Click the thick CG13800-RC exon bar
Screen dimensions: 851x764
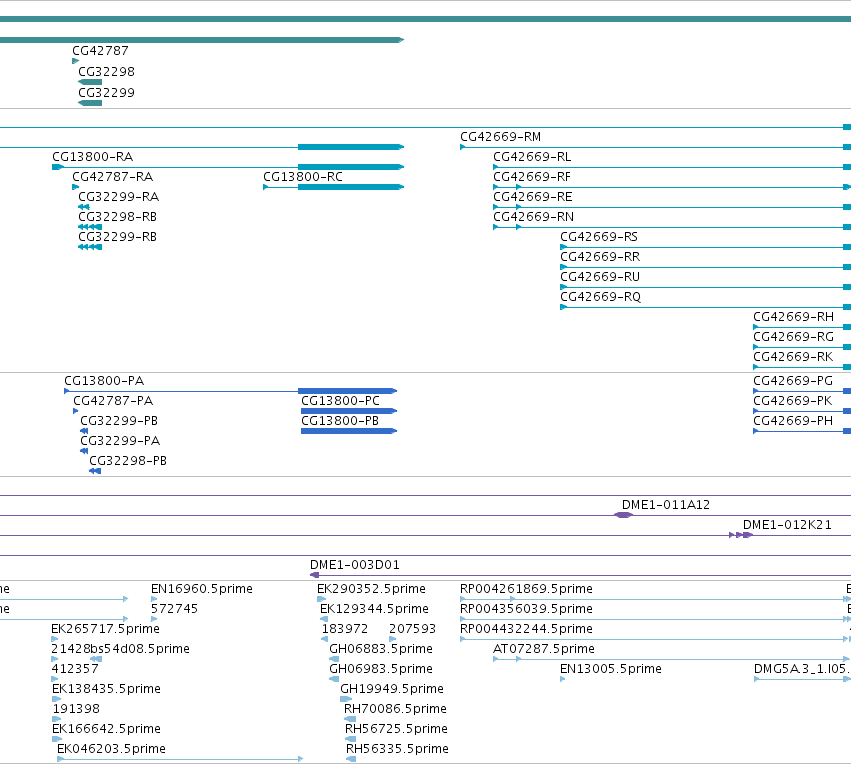click(351, 187)
